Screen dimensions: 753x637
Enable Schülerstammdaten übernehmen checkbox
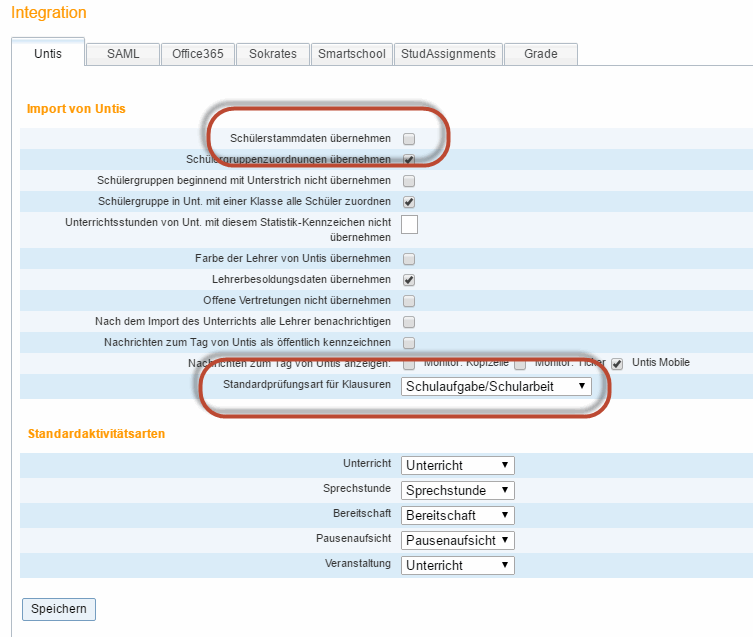point(409,139)
